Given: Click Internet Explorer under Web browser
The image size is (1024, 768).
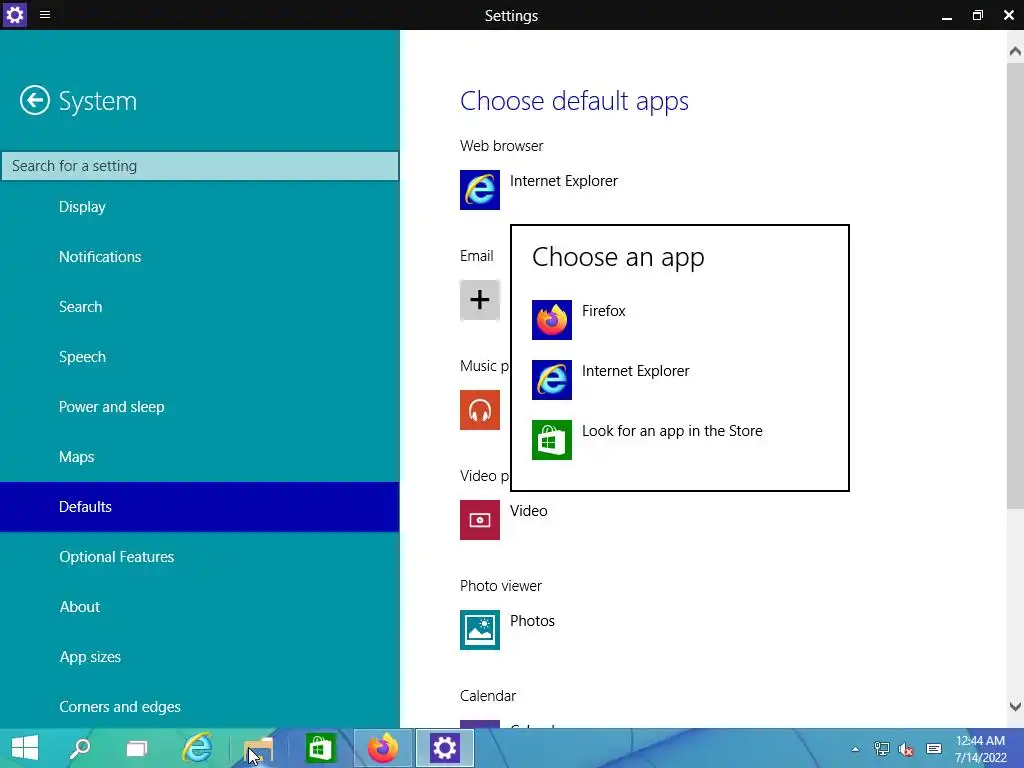Looking at the screenshot, I should point(564,181).
